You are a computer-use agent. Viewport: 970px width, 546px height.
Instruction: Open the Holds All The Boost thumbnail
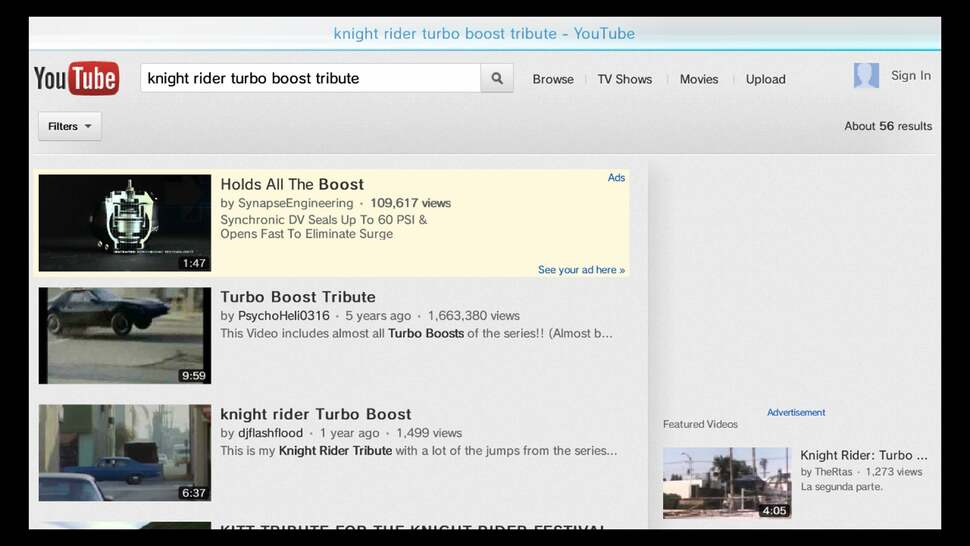125,223
